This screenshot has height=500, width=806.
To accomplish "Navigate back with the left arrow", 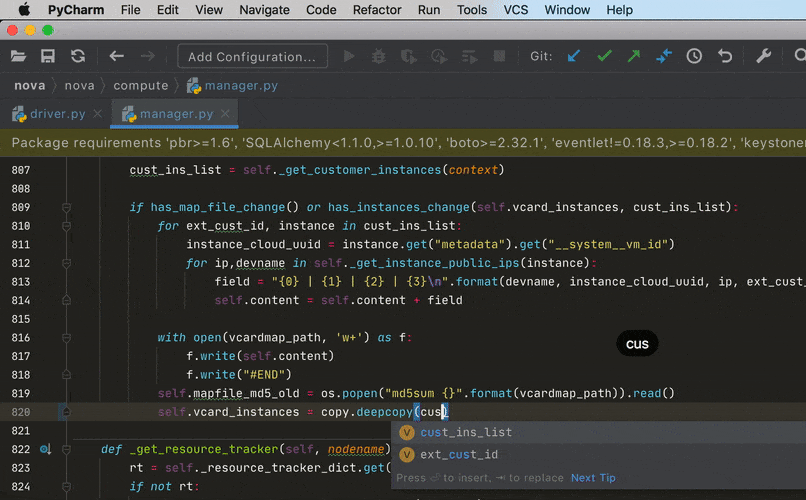I will point(117,57).
